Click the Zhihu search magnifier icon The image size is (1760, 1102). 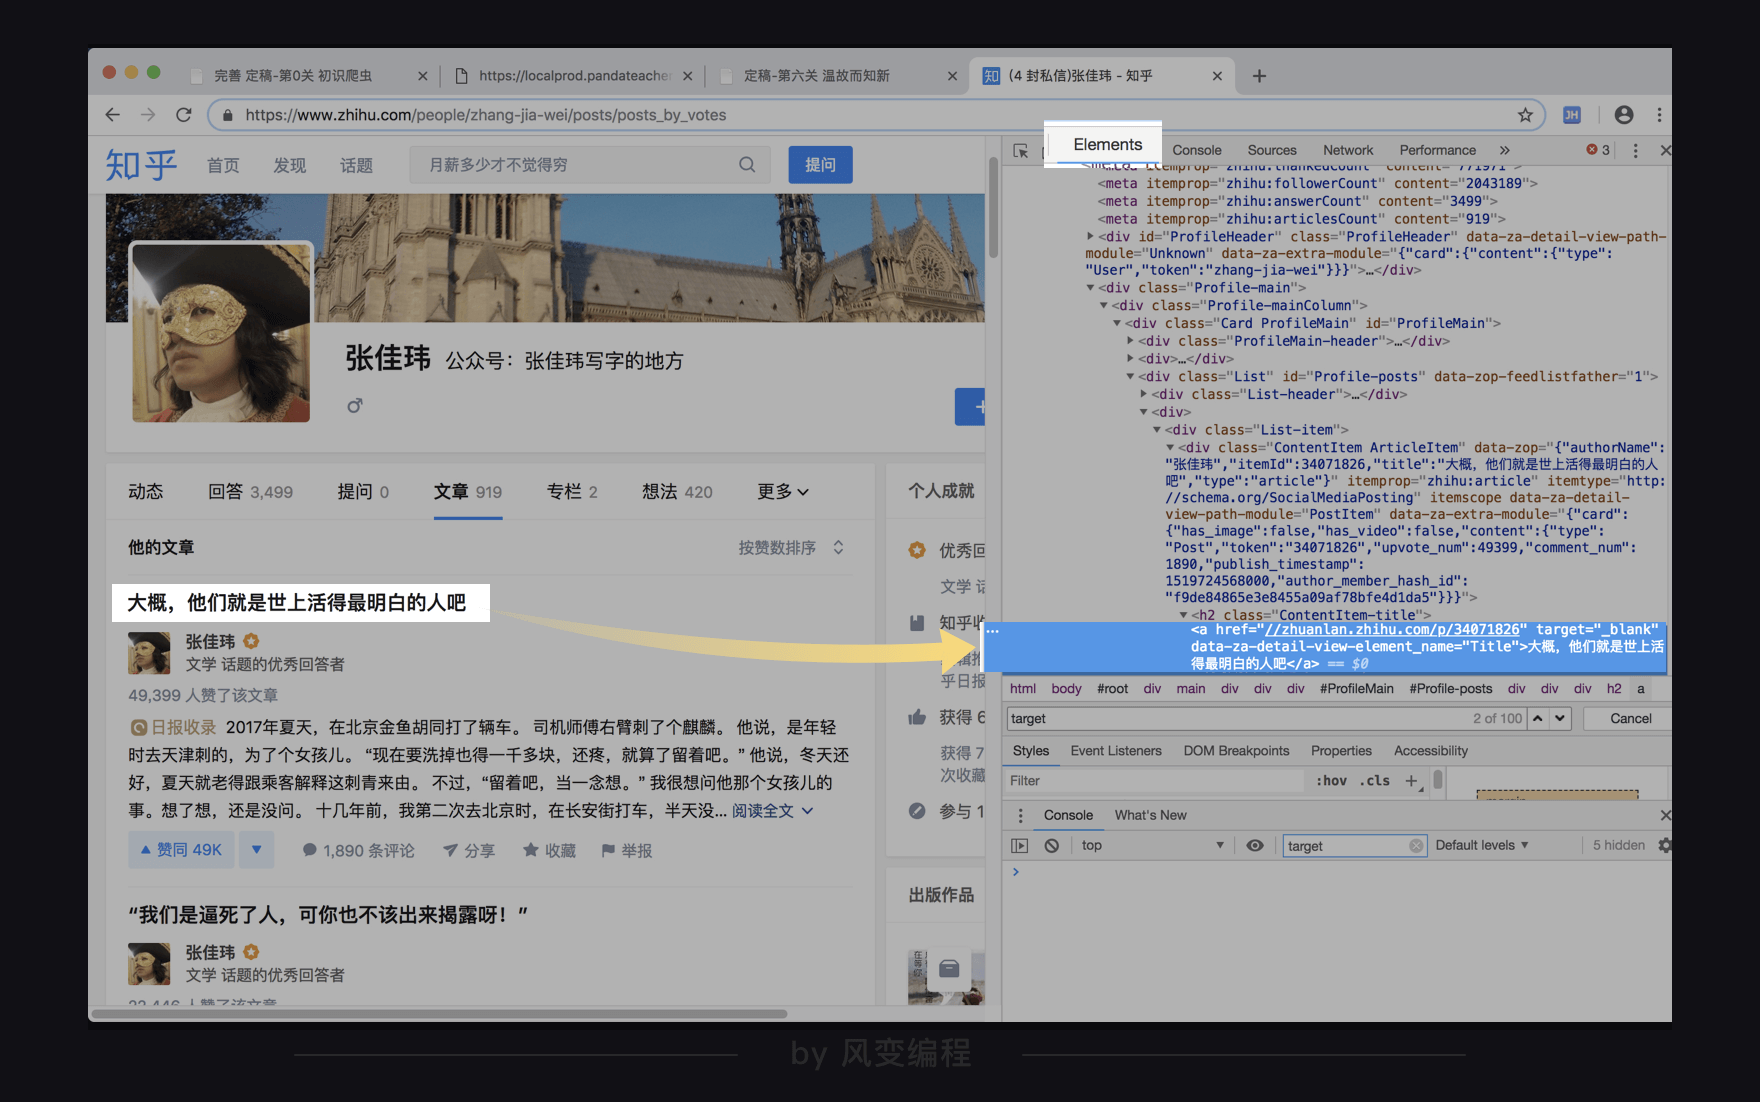pos(747,165)
